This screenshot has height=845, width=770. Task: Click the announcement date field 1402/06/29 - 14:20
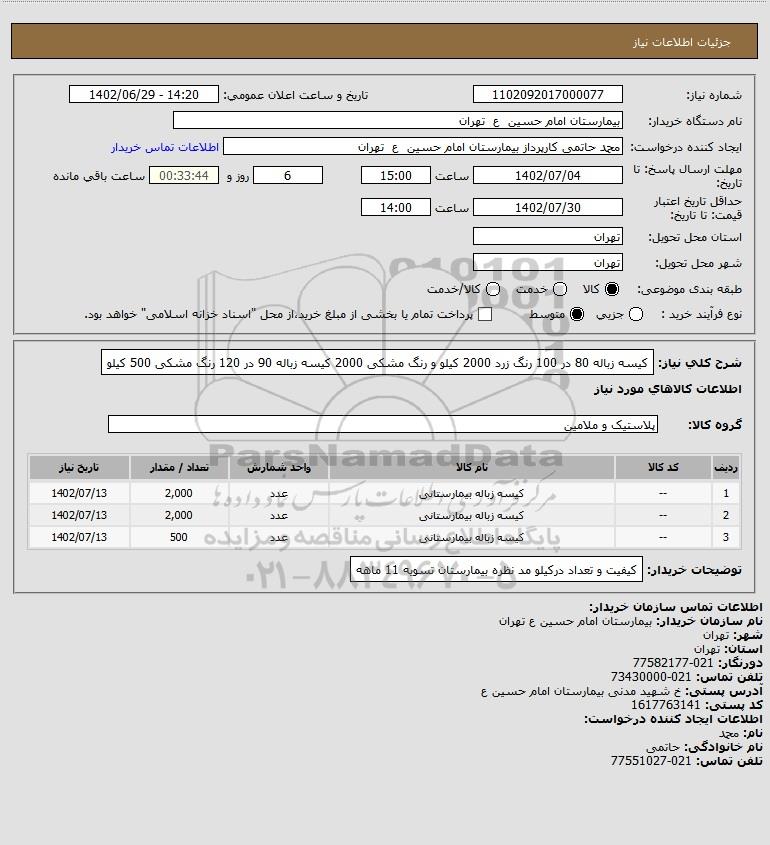[x=144, y=94]
